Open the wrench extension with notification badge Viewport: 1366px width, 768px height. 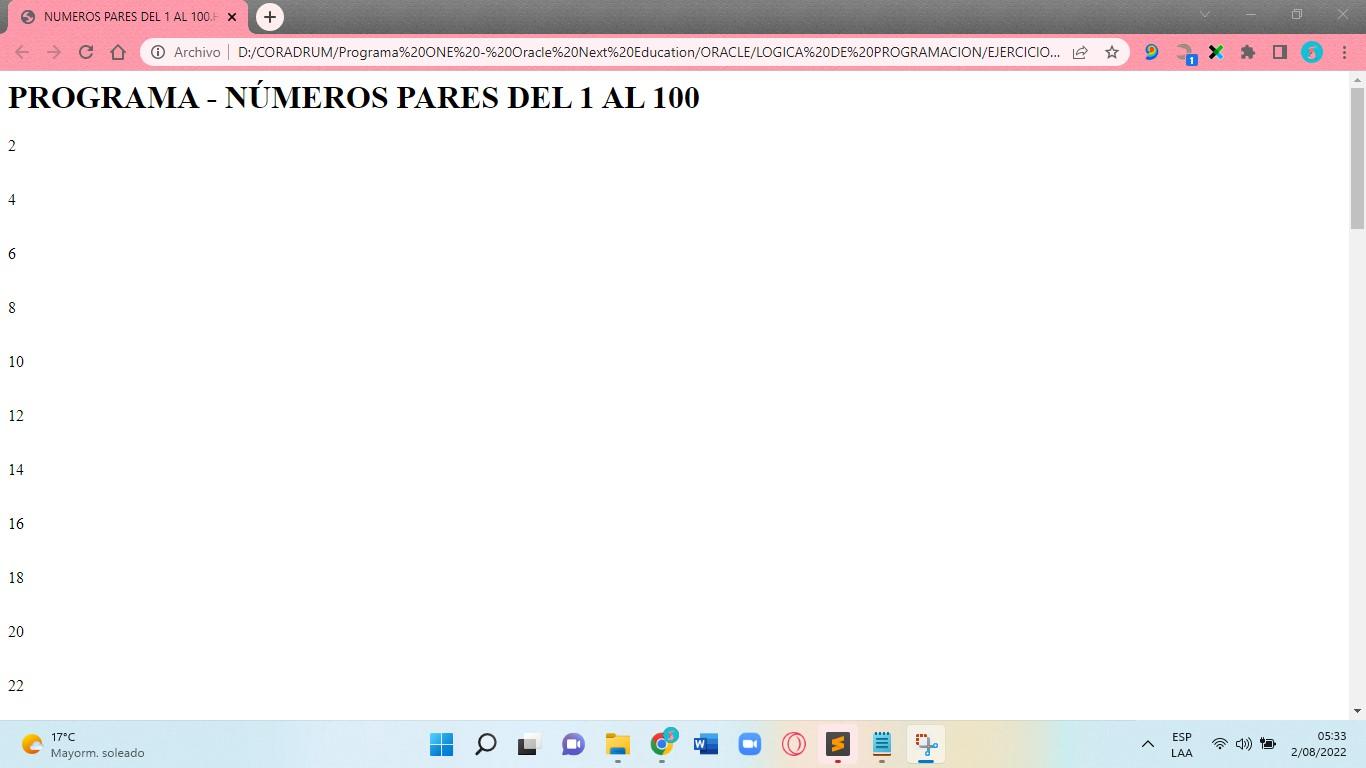click(x=1184, y=51)
